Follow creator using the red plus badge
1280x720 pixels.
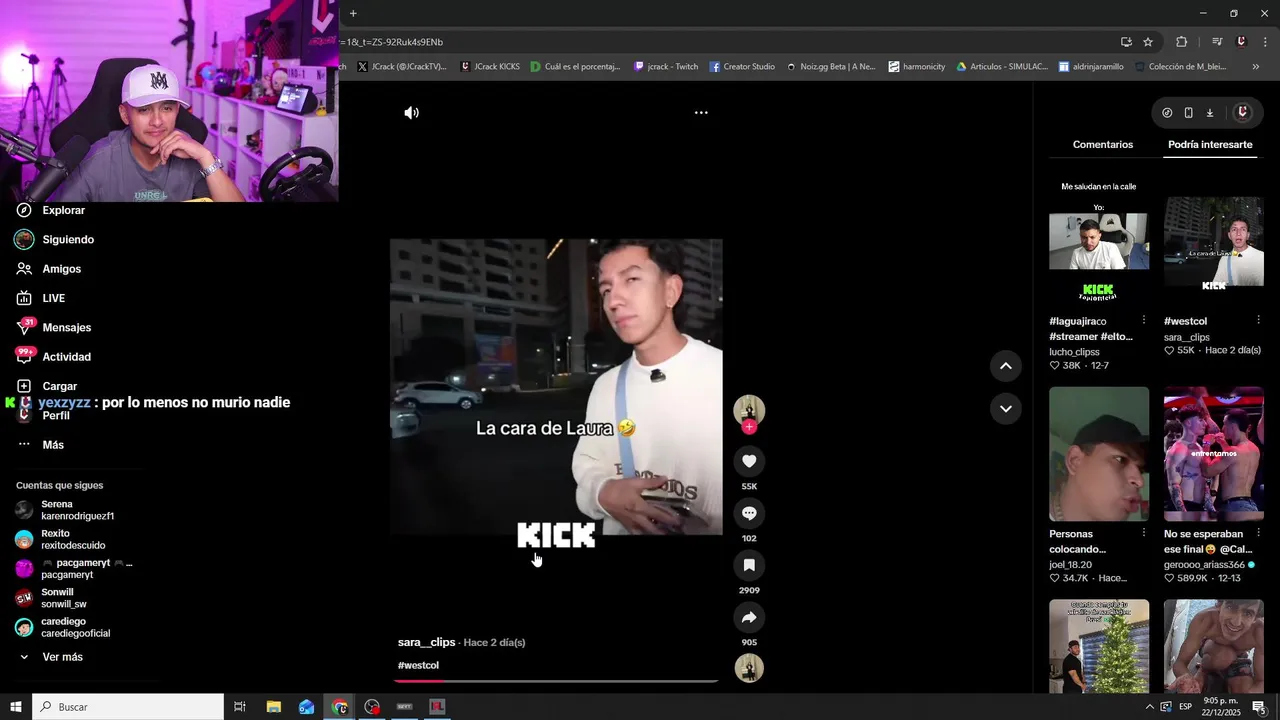749,427
